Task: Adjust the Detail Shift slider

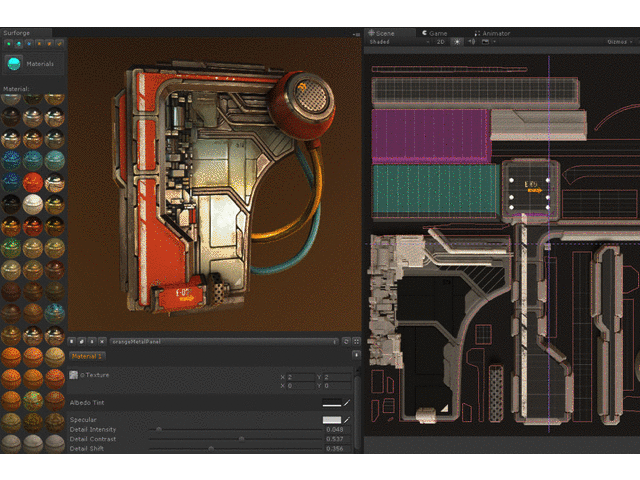Action: click(236, 449)
